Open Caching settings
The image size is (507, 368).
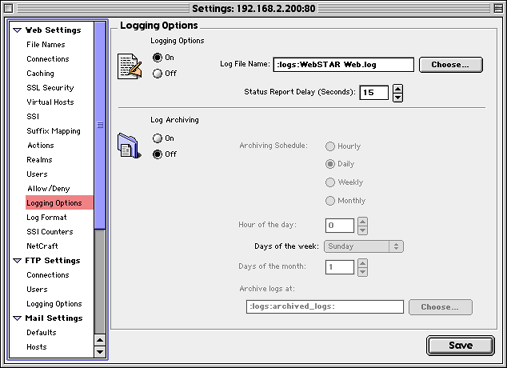coord(40,73)
